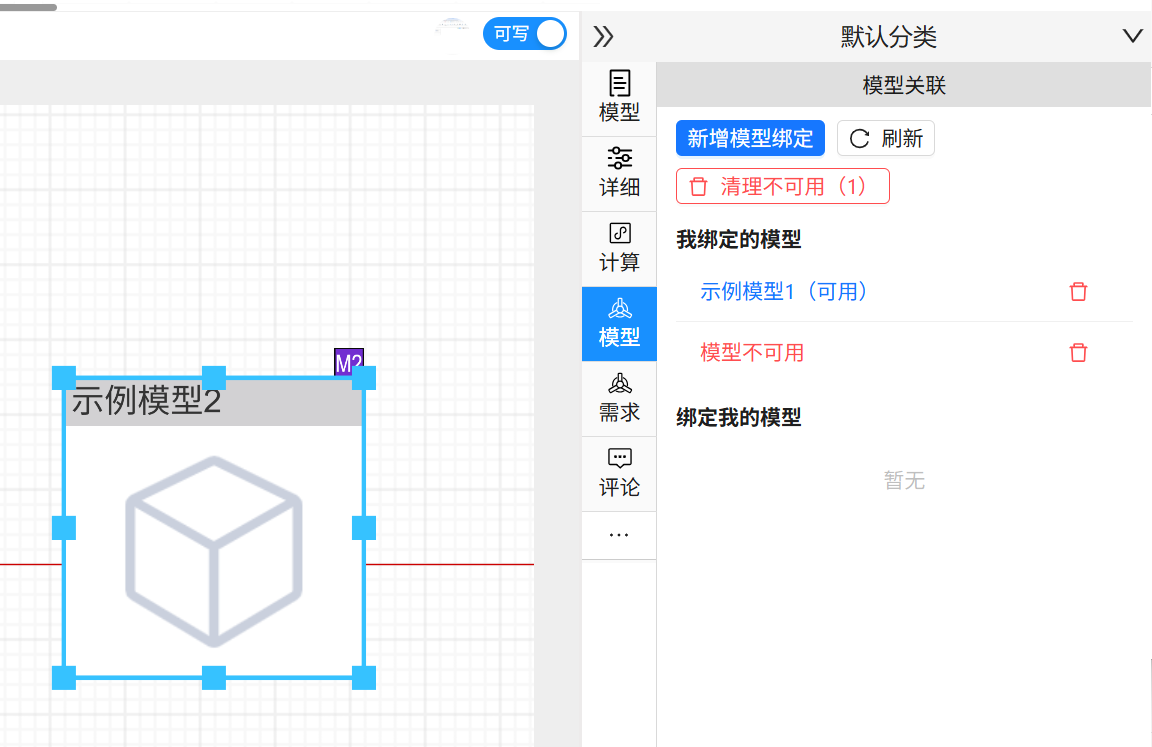Click the 清理不可用 (1) button
Screen dimensions: 1152x747
point(782,186)
